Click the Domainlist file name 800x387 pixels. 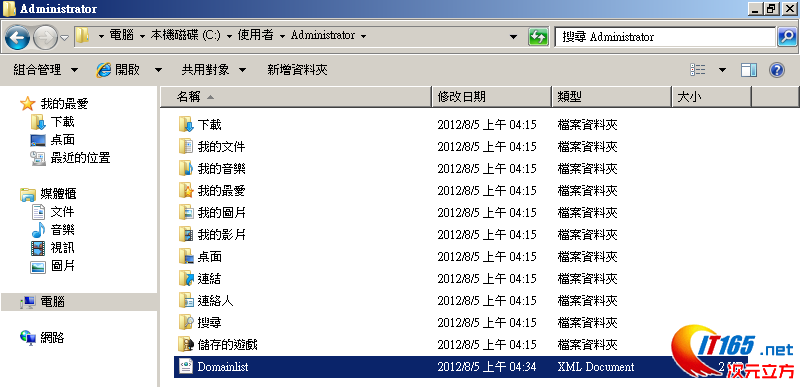(x=223, y=367)
